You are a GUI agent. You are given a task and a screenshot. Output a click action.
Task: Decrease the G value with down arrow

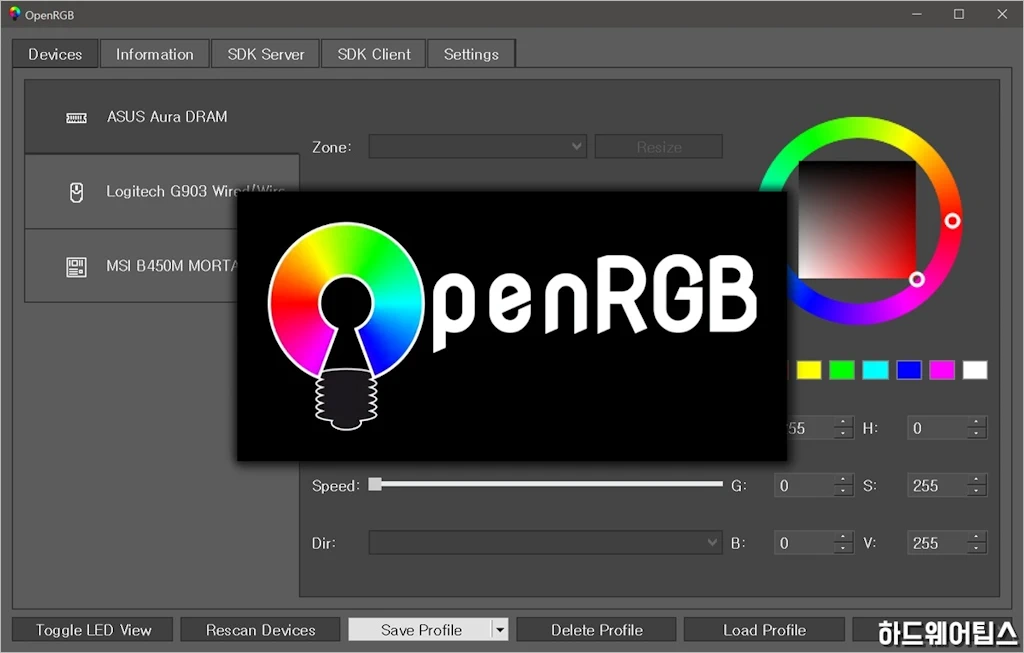coord(843,492)
